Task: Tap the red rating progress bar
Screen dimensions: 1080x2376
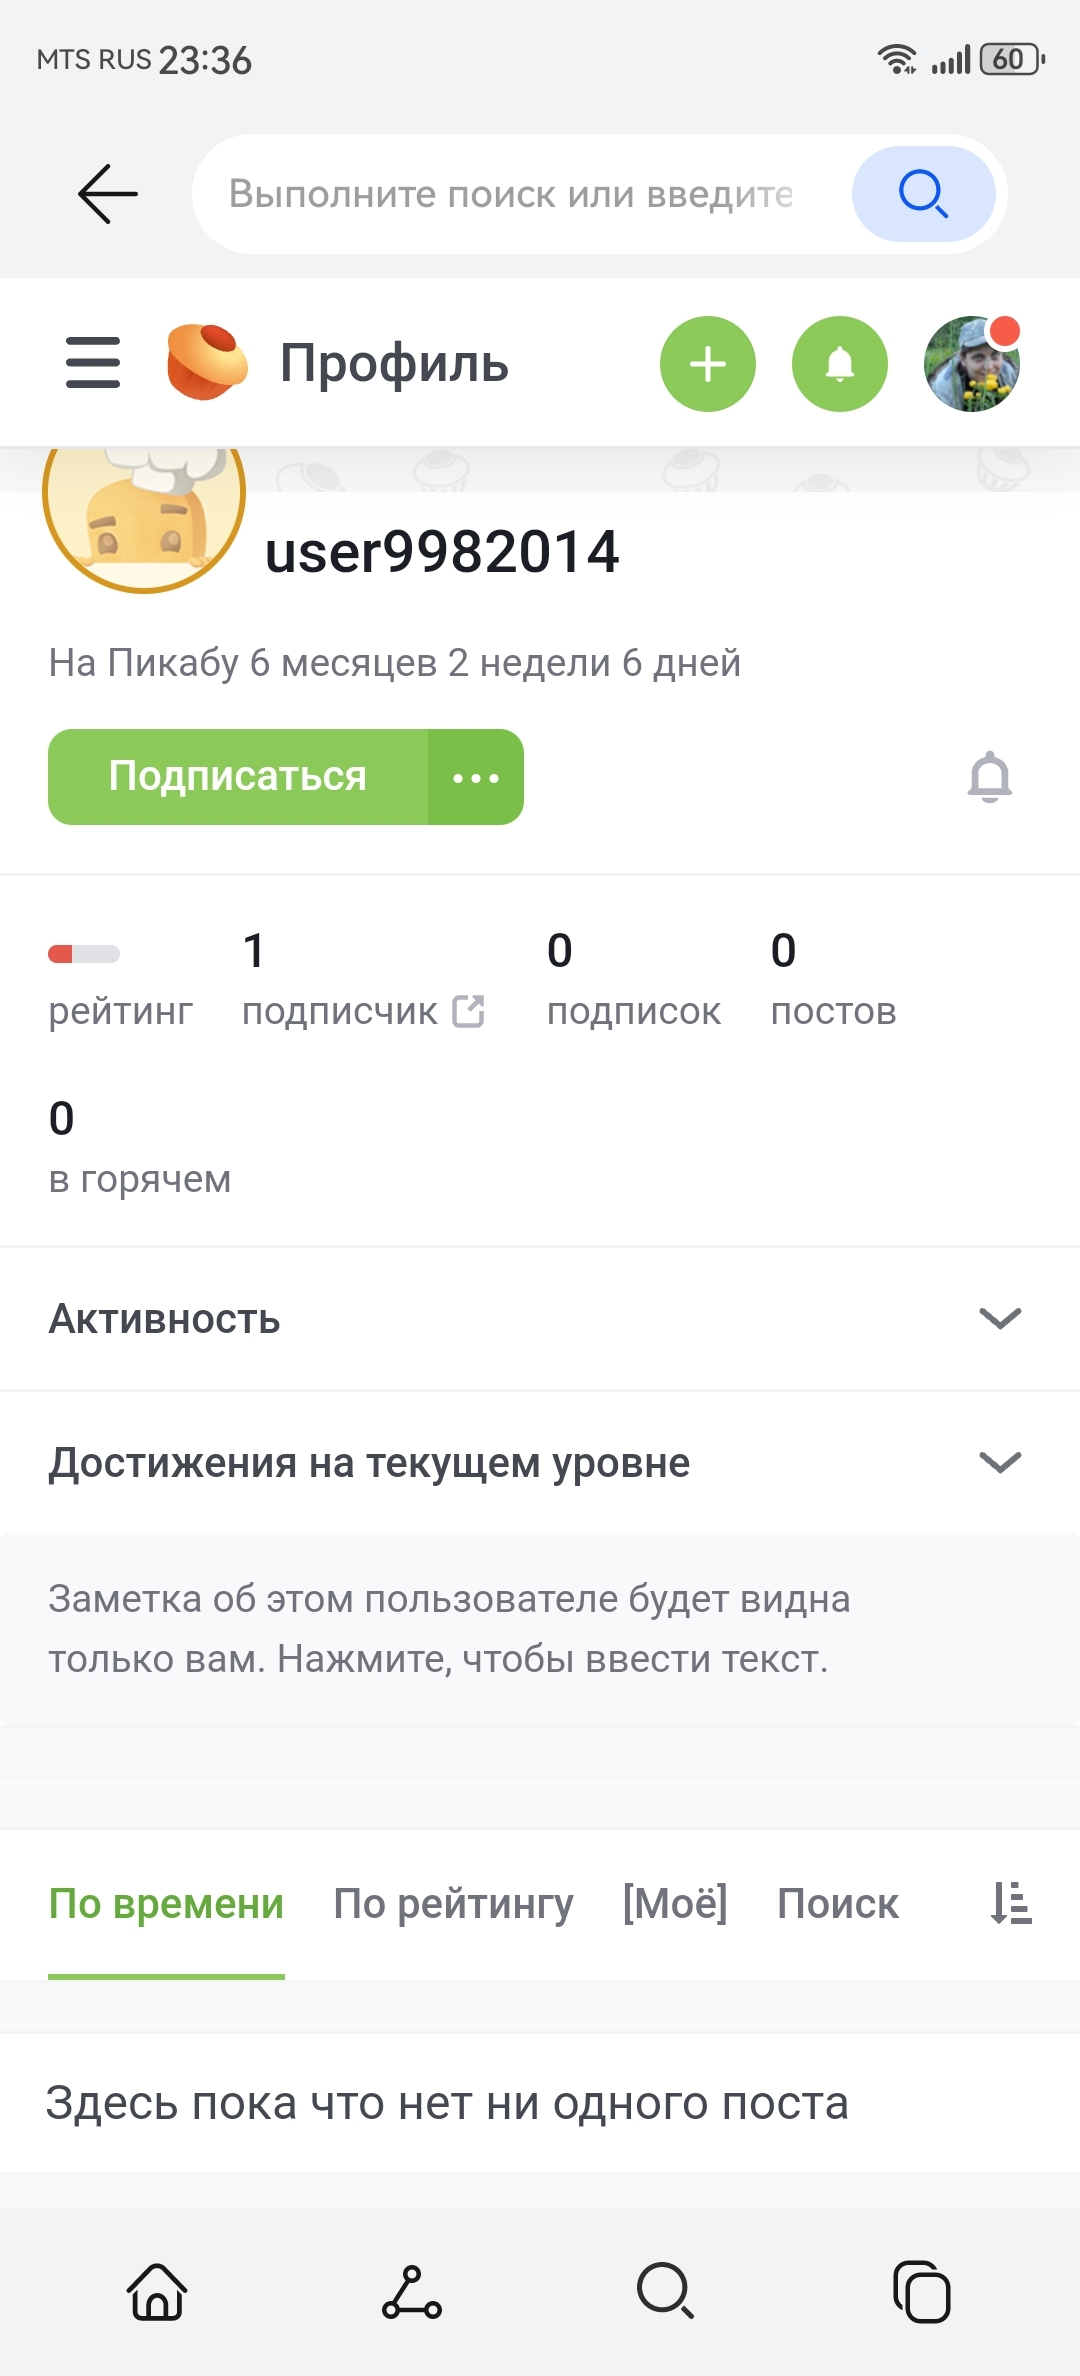Action: [84, 954]
